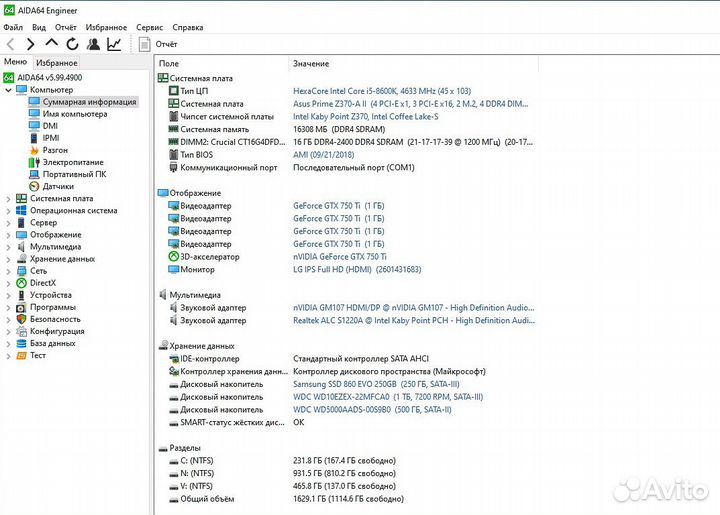Click the Back navigation arrow
Screen dimensions: 720x515
(11, 44)
